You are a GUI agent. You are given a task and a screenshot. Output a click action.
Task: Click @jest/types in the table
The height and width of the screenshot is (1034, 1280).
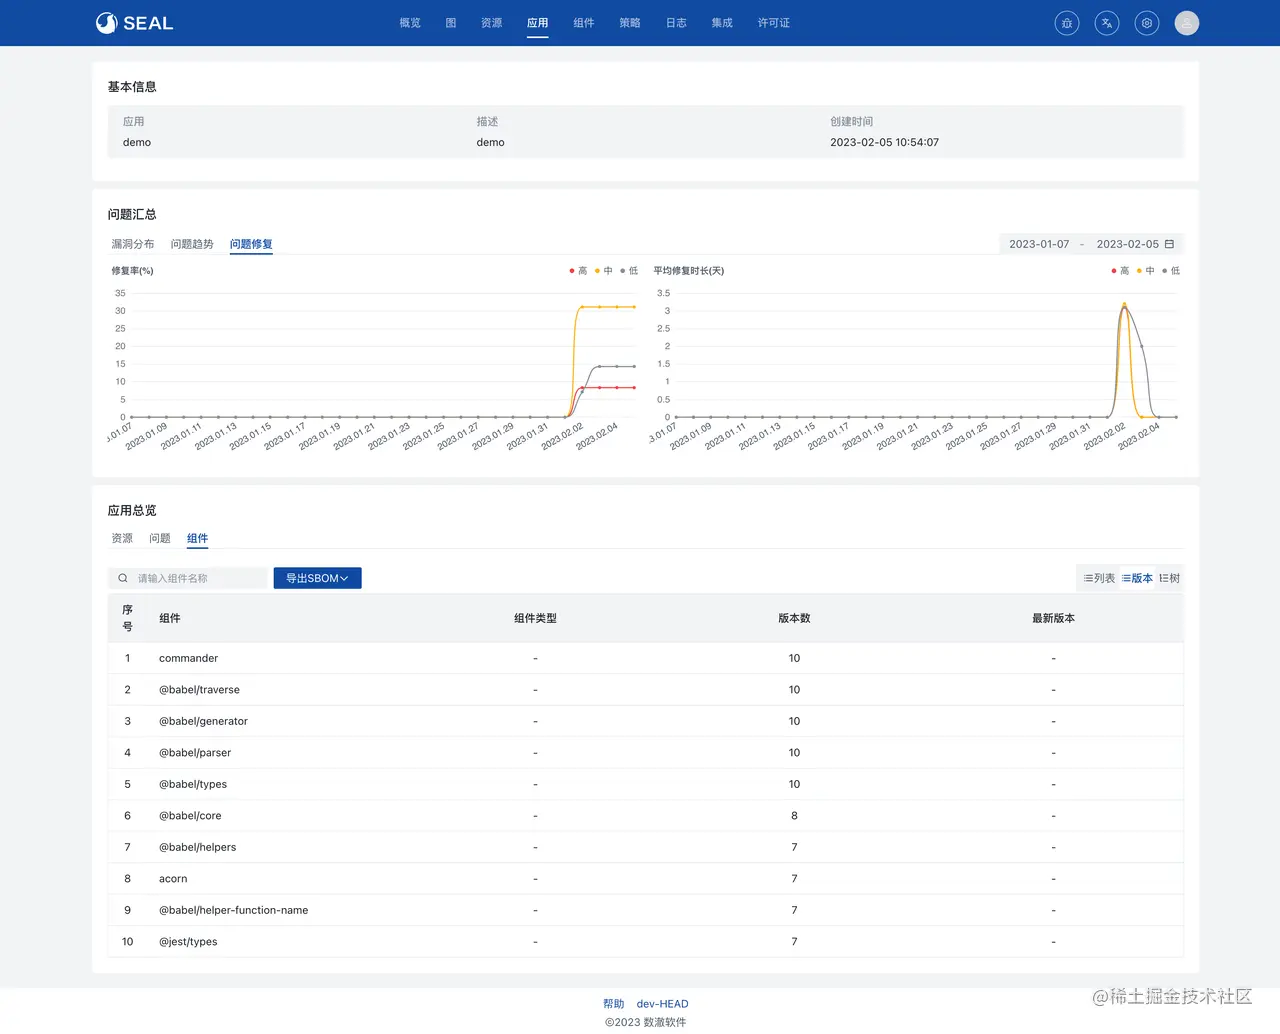coord(188,942)
